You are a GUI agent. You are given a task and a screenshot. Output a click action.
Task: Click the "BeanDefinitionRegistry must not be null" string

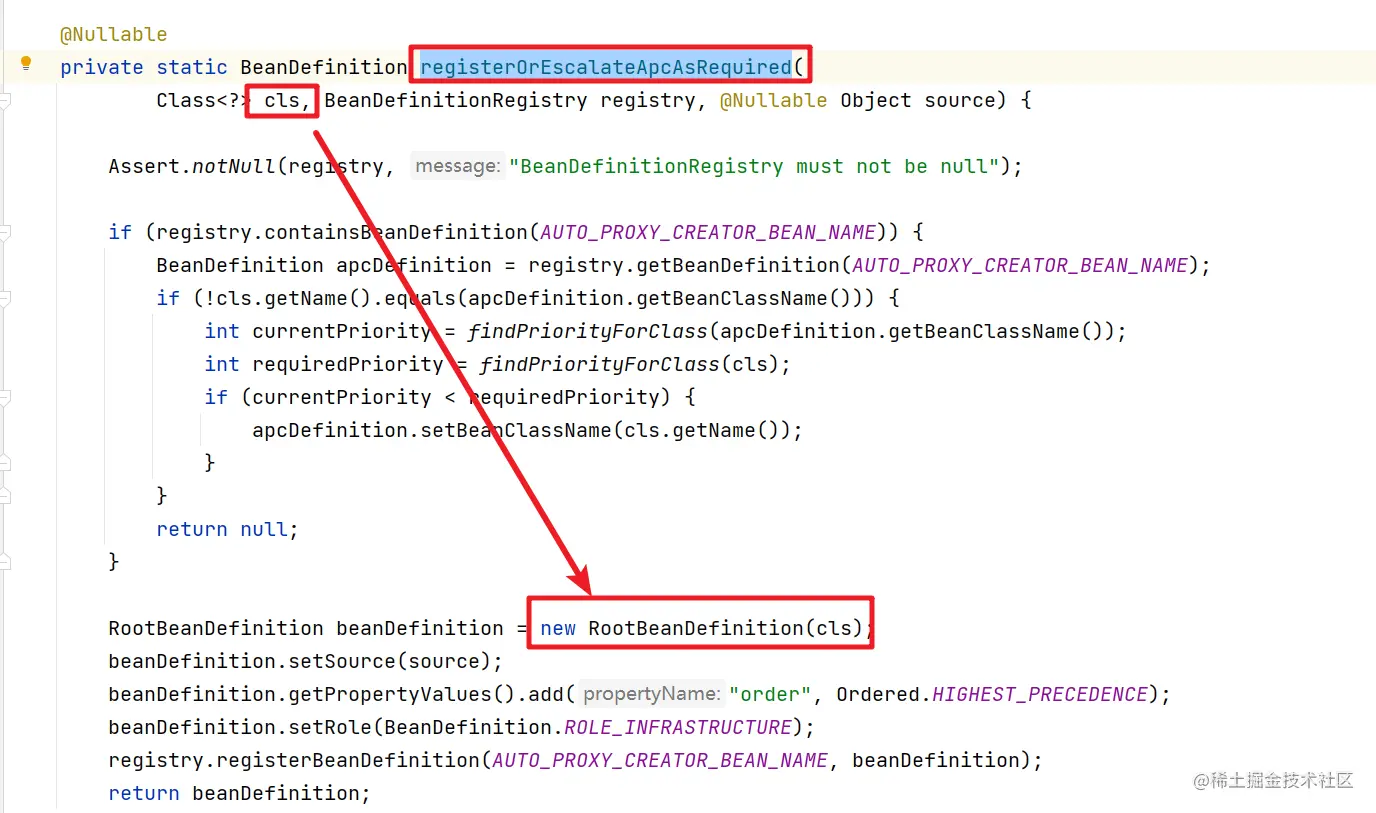754,166
